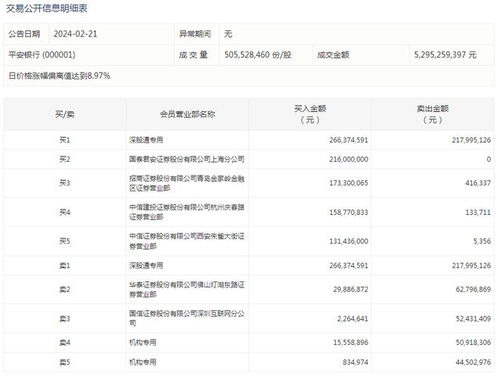Click the 买入金额（元） column header
The width and height of the screenshot is (499, 376).
click(x=310, y=114)
